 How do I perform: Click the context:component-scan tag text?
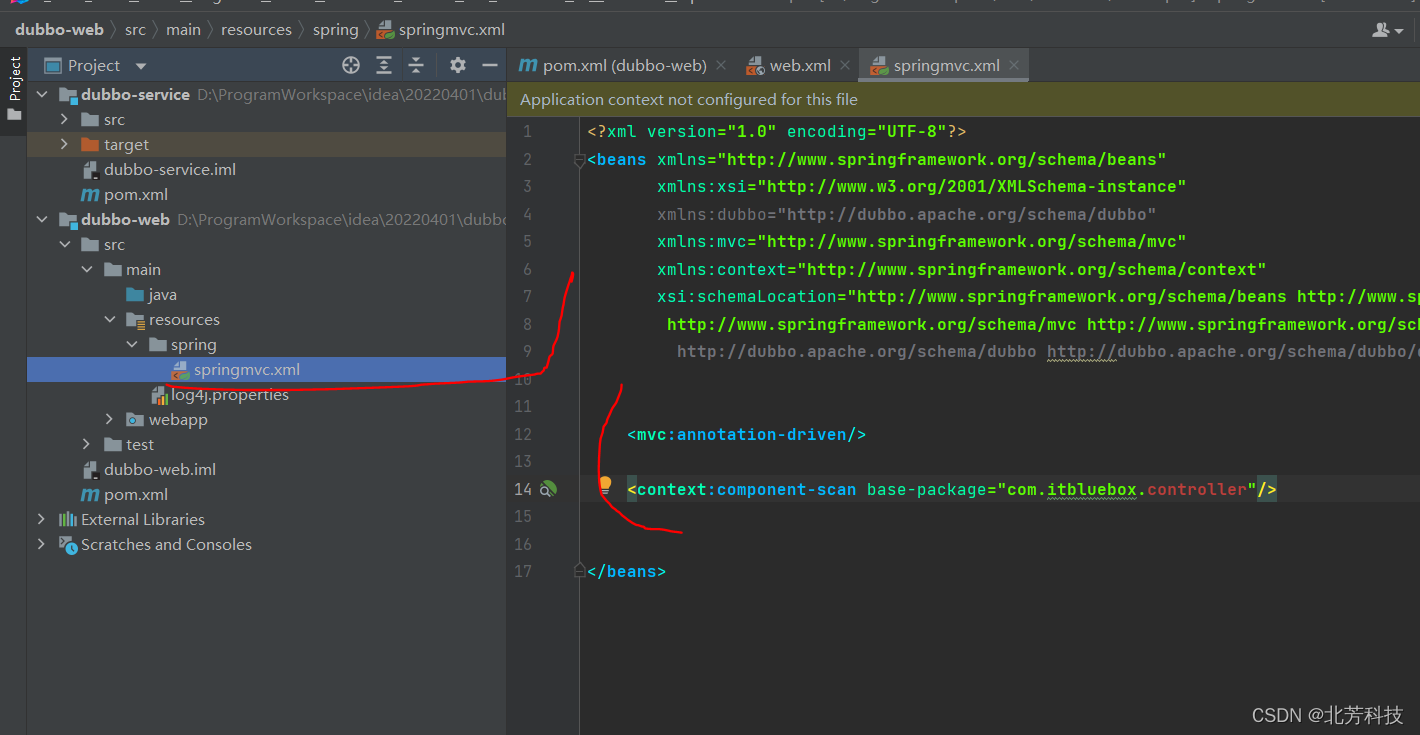click(741, 489)
